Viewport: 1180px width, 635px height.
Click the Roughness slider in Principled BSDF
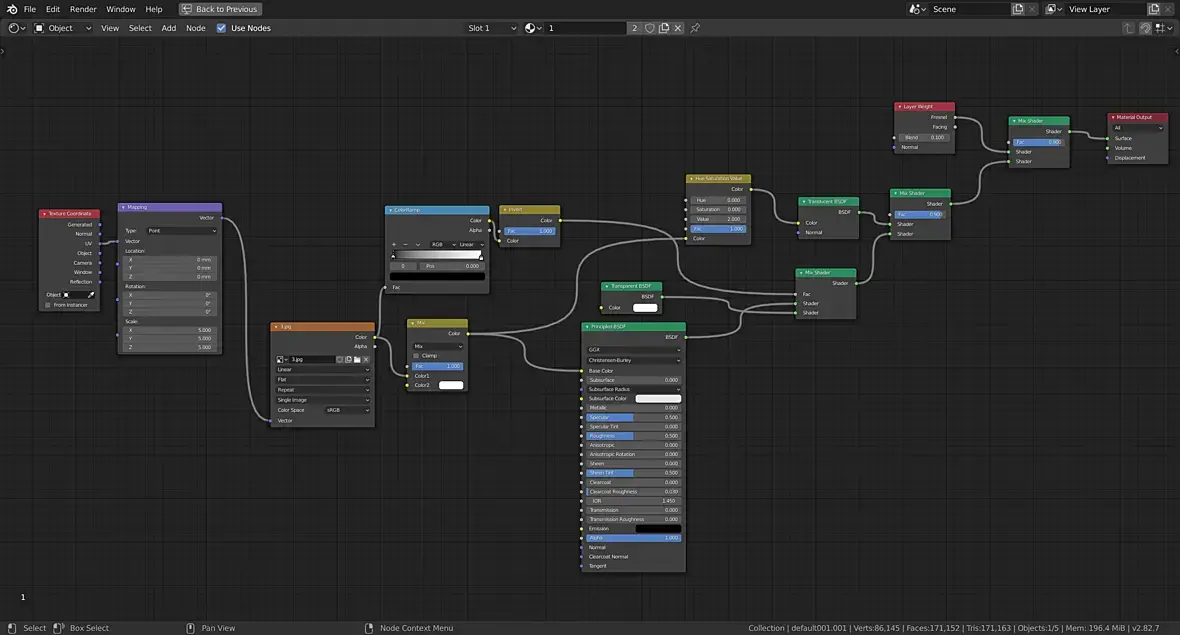(633, 436)
